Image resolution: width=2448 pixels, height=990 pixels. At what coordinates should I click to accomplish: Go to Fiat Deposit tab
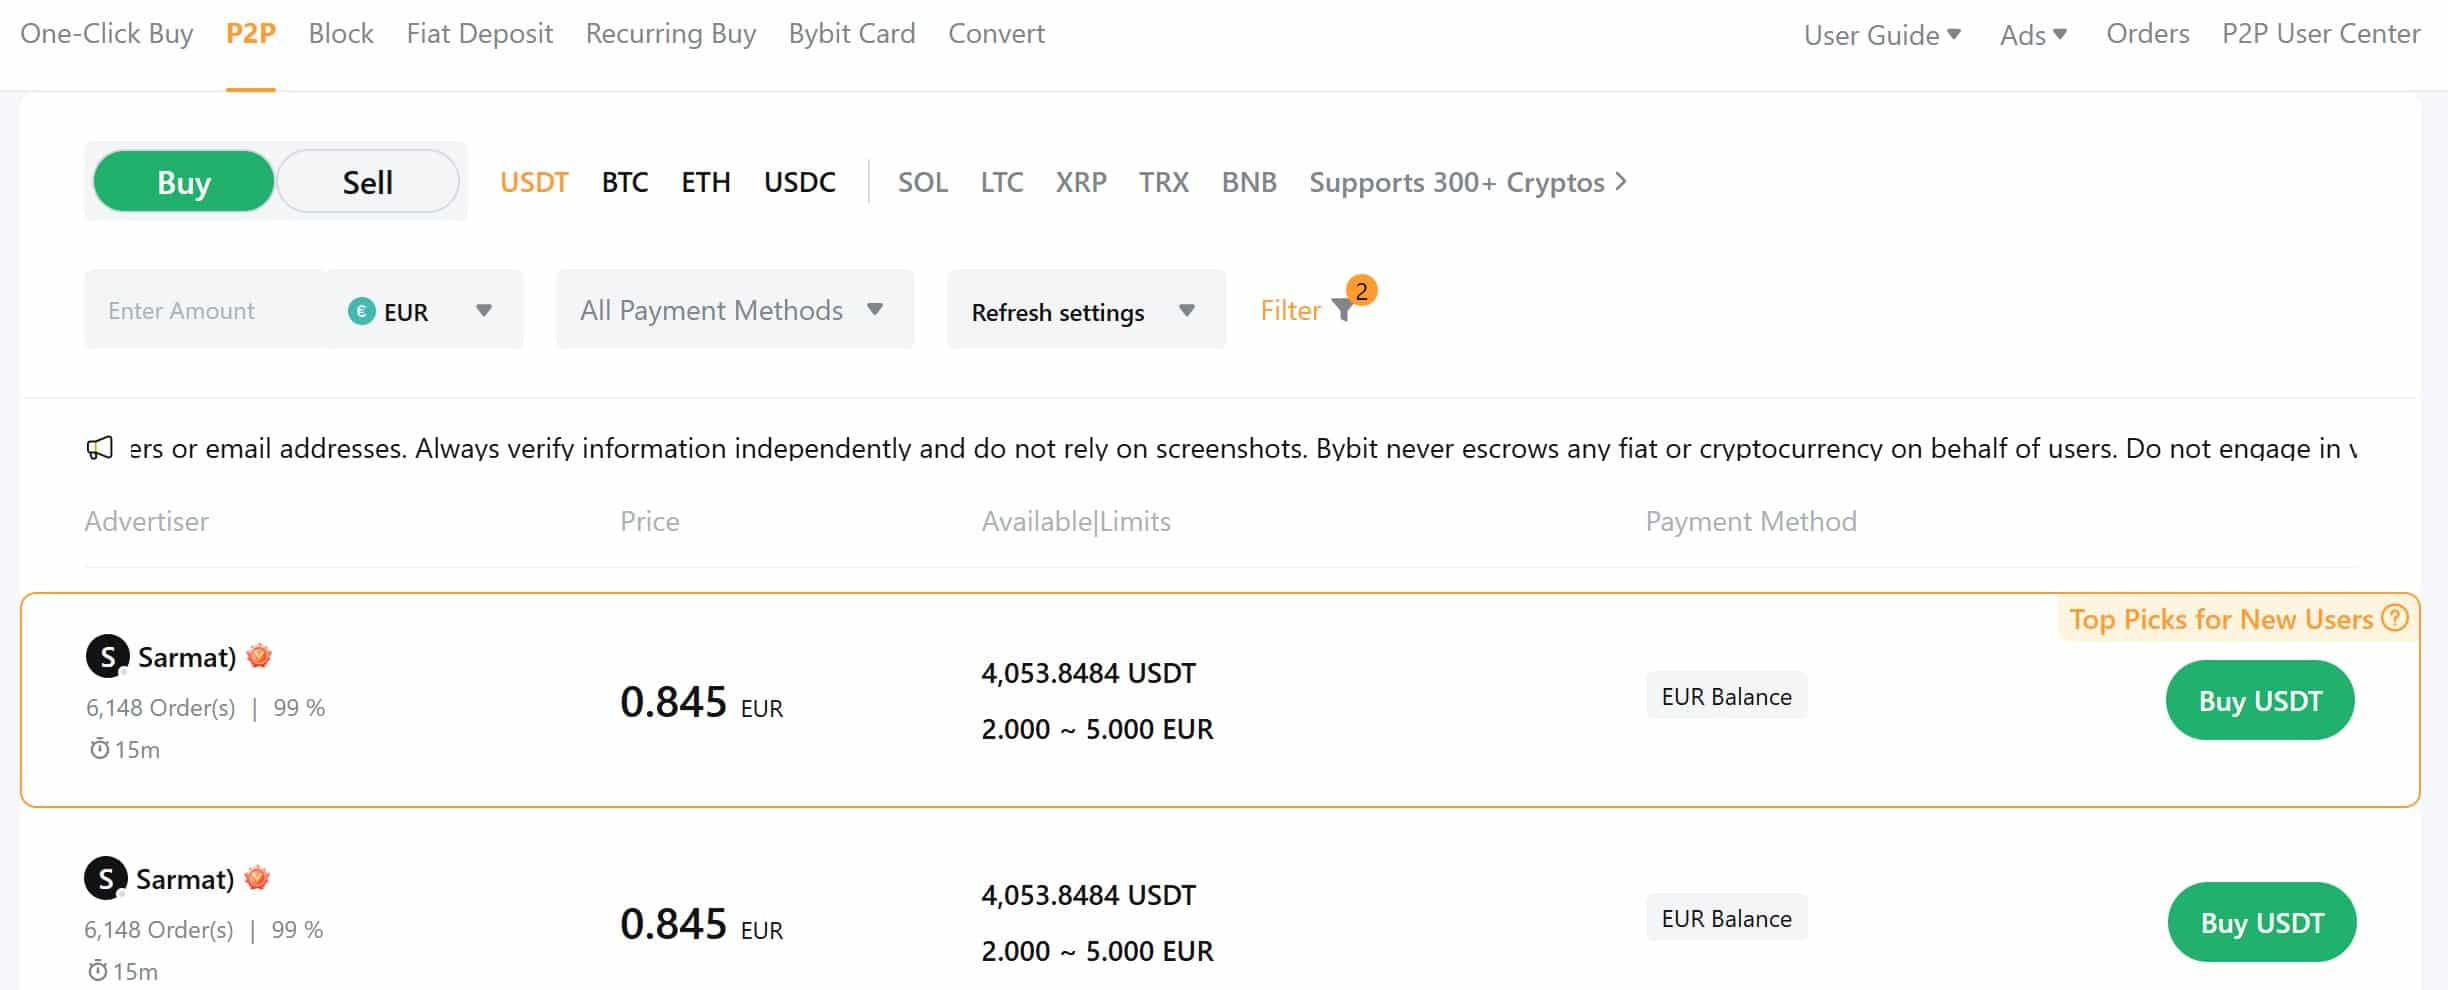click(x=480, y=34)
